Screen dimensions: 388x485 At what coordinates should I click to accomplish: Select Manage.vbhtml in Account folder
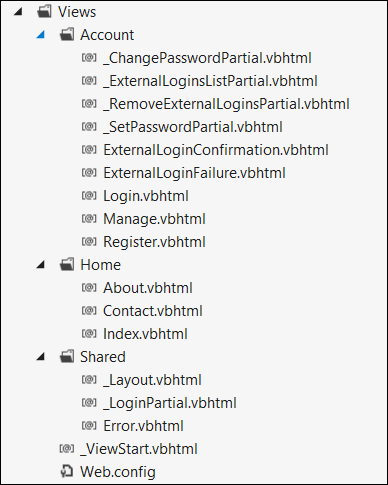(154, 219)
